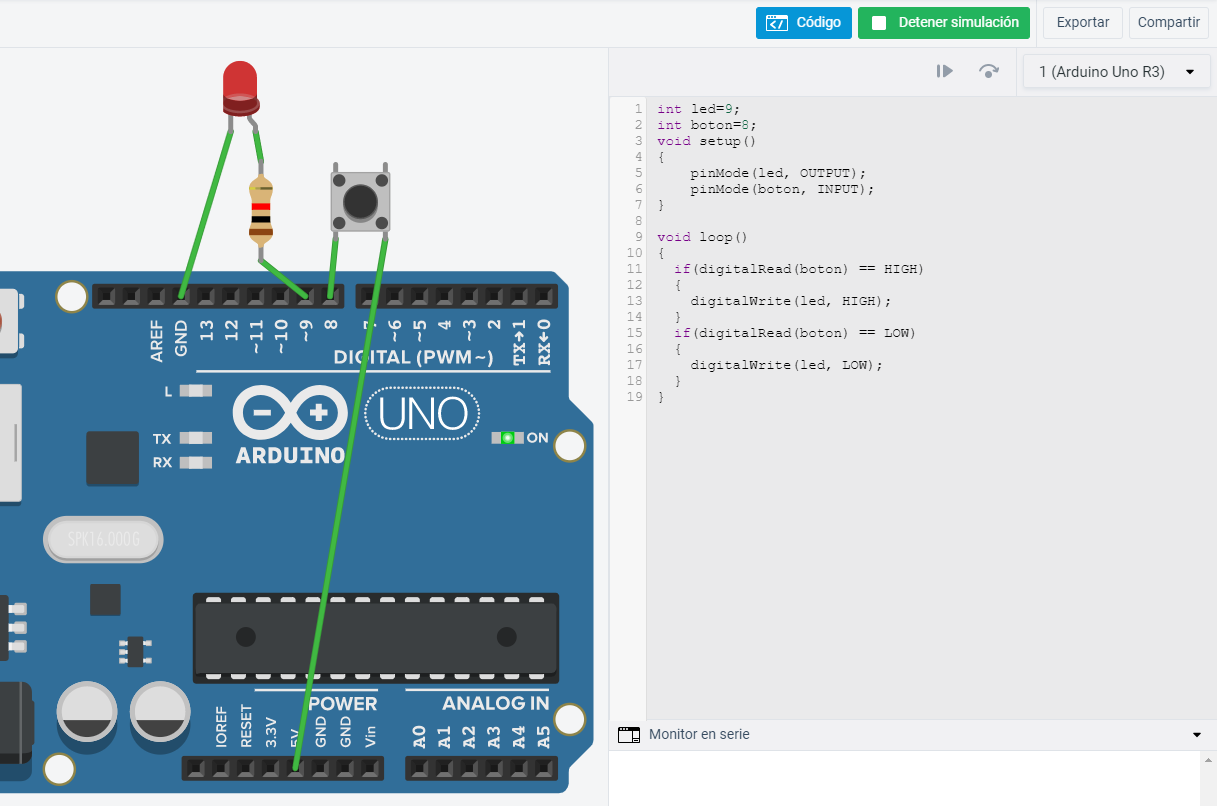
Task: Select the resistor component
Action: (261, 211)
